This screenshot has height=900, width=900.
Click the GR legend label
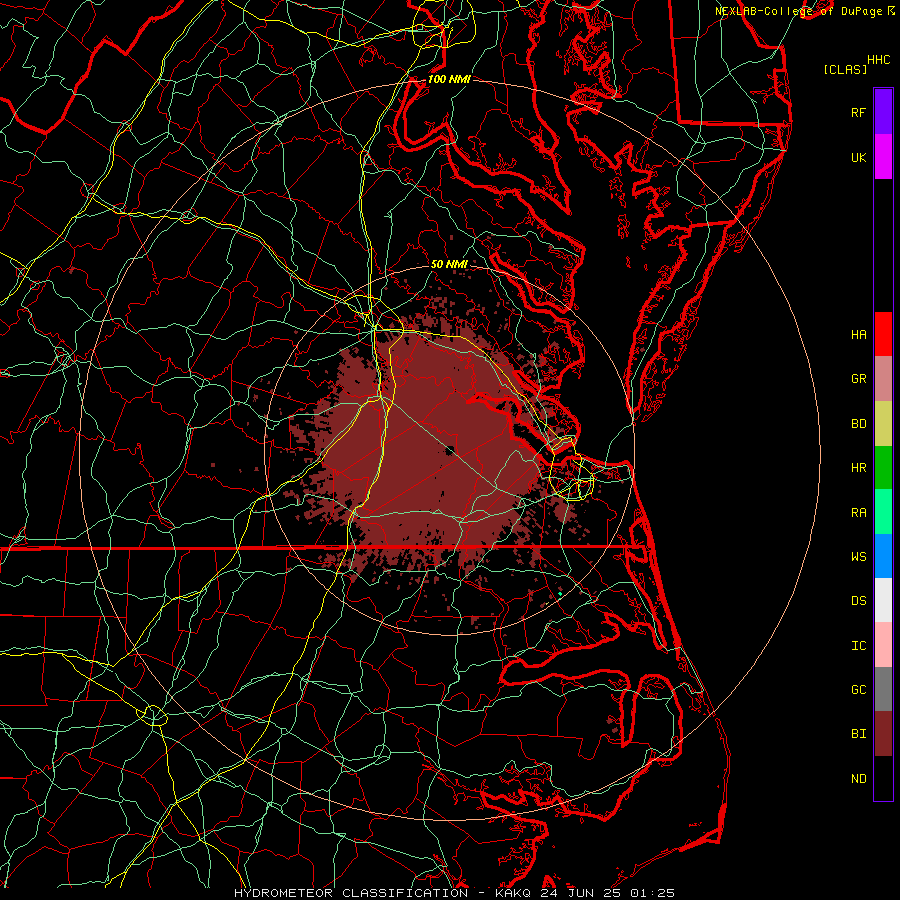858,379
